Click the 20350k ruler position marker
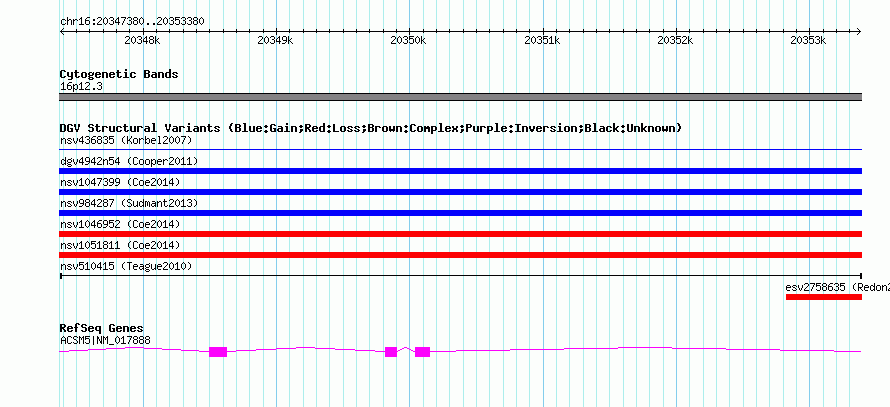The width and height of the screenshot is (890, 407). (408, 40)
